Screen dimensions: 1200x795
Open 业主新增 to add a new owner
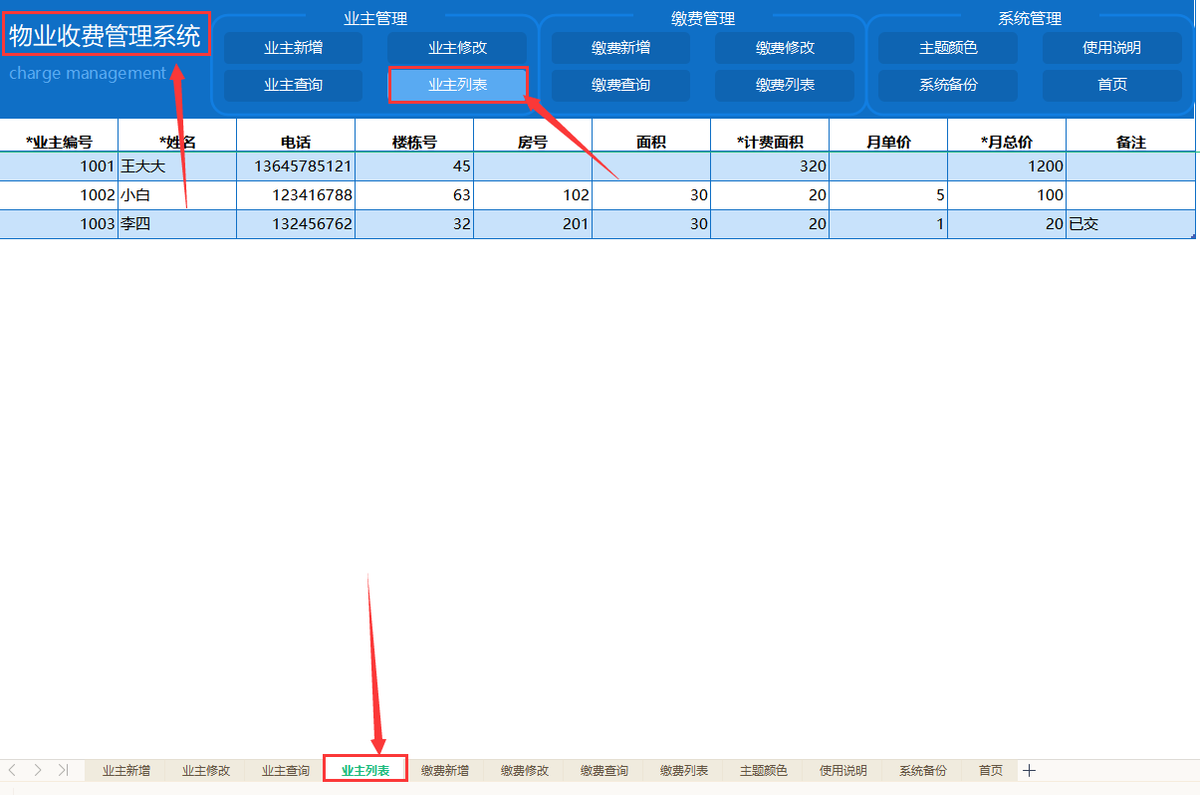(292, 47)
